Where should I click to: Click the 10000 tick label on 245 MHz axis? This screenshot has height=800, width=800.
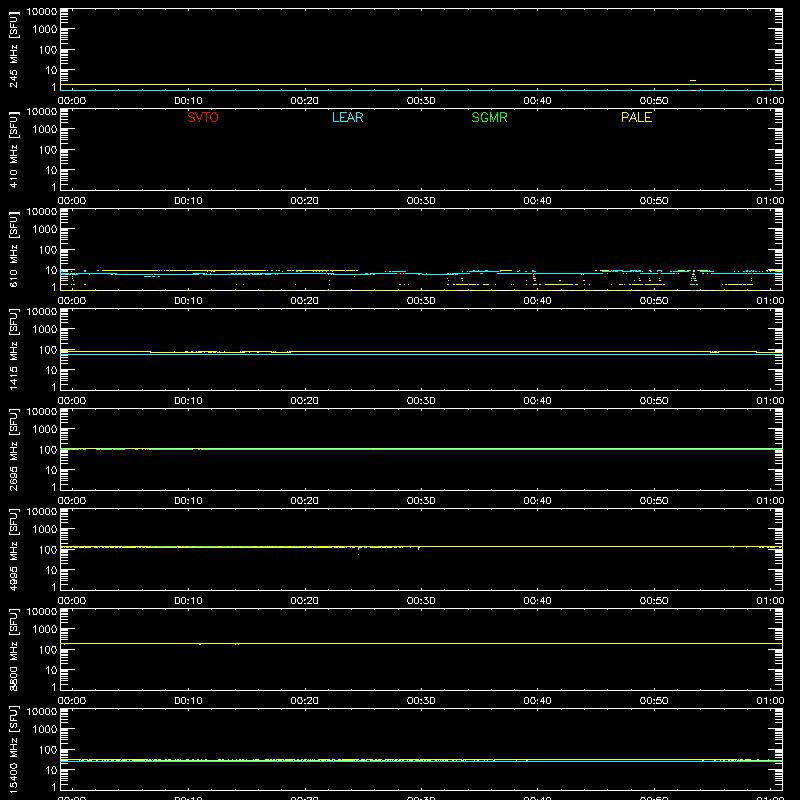click(x=42, y=12)
